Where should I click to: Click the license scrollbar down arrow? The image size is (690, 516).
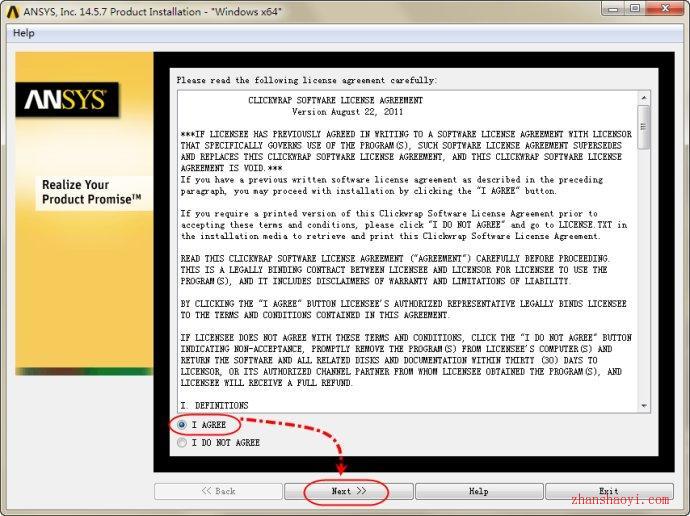644,406
